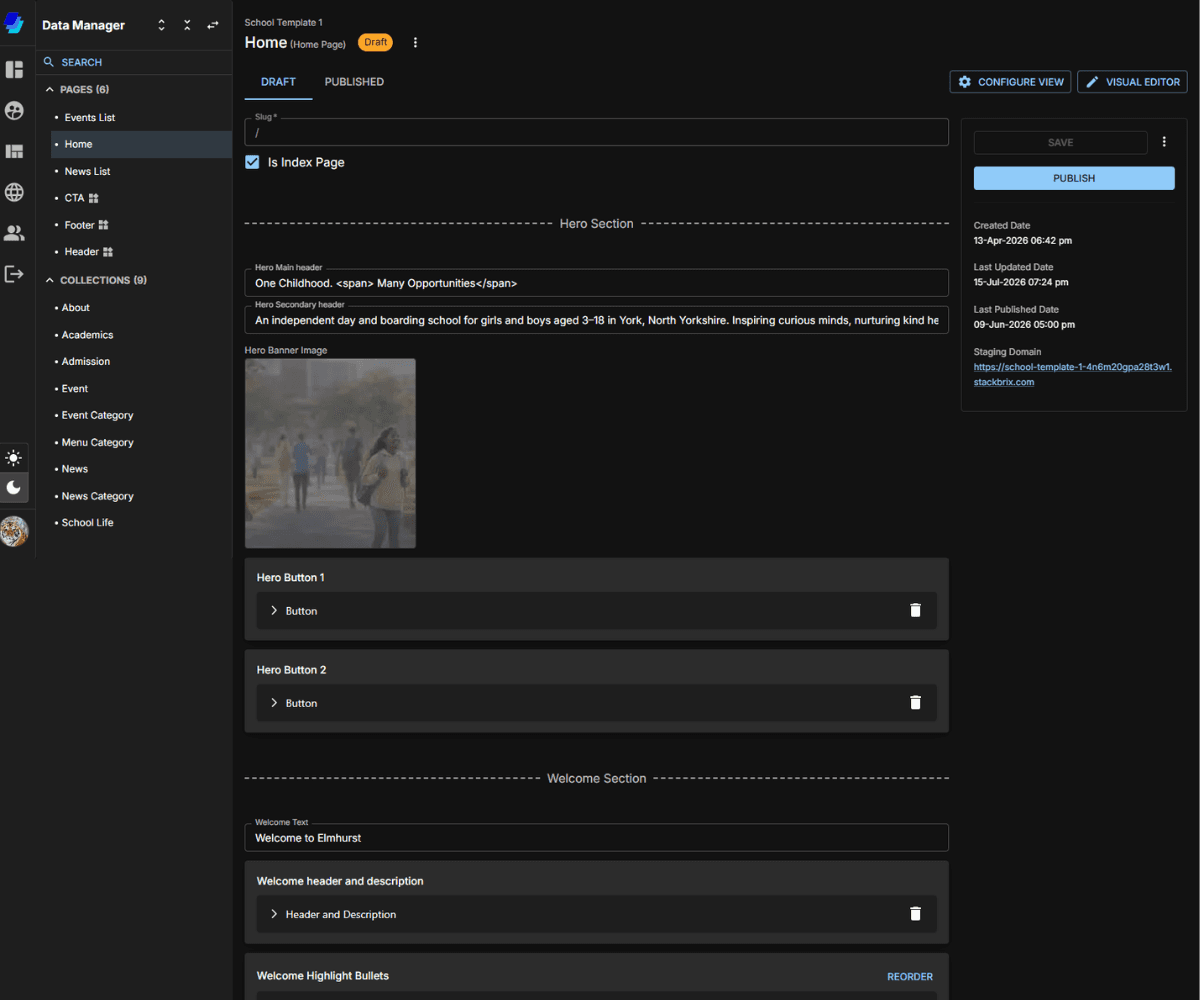This screenshot has height=1000, width=1200.
Task: Click the logout arrow icon
Action: point(14,273)
